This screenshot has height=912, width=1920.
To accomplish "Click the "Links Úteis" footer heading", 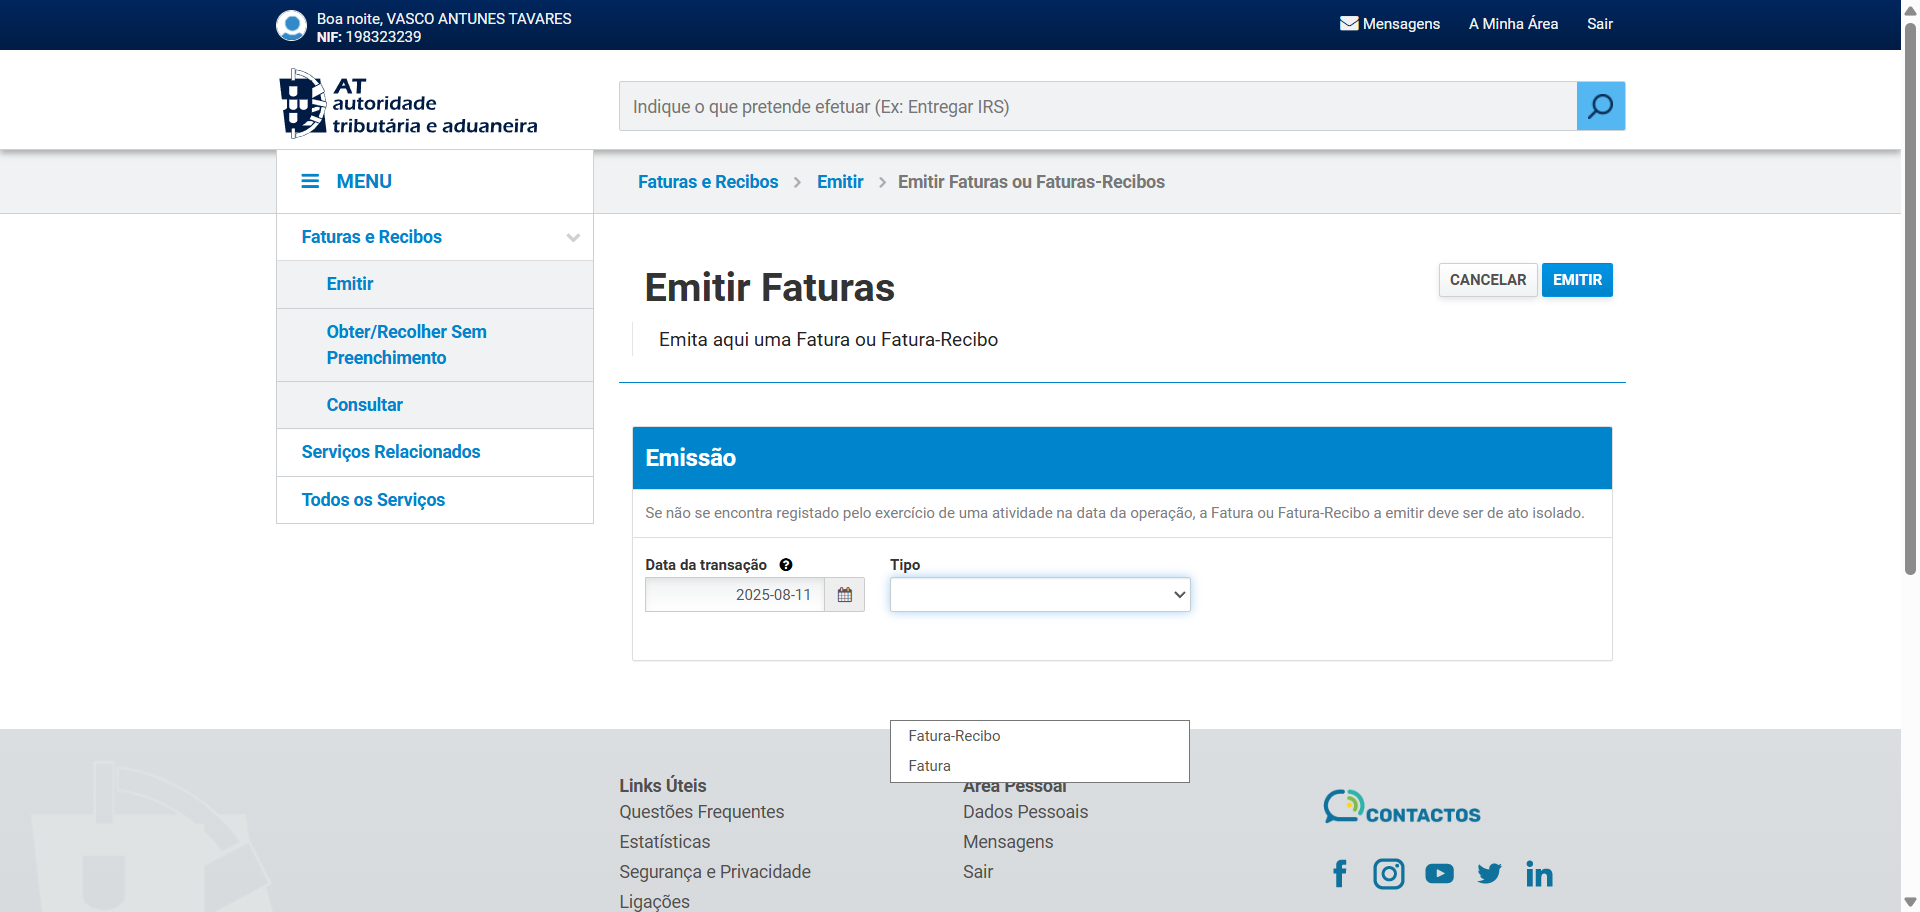I will coord(663,786).
